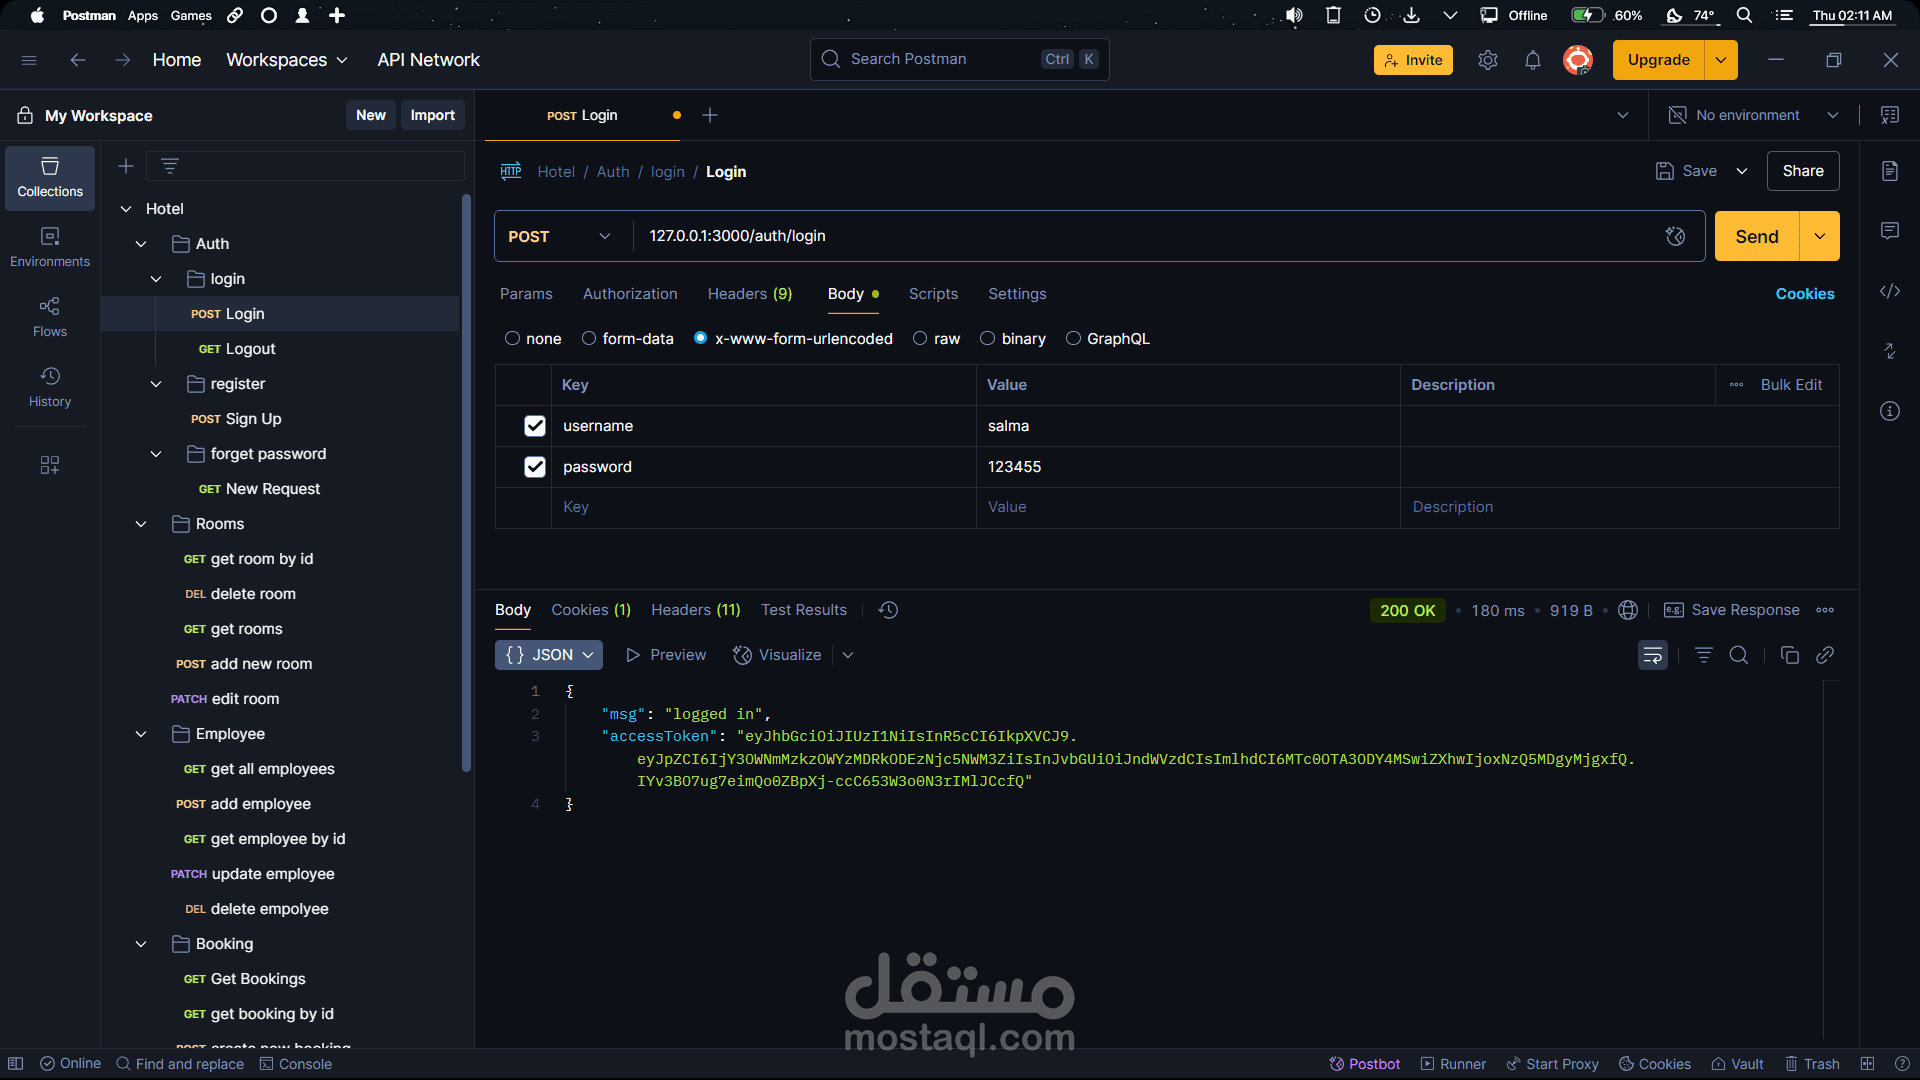This screenshot has width=1920, height=1080.
Task: Open the configure sidebar apps icon
Action: 50,465
